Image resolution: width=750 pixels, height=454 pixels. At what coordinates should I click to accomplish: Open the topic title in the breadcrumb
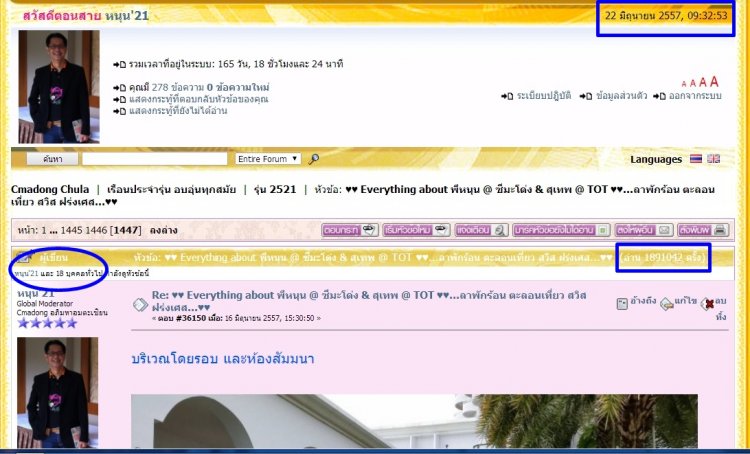coord(363,195)
